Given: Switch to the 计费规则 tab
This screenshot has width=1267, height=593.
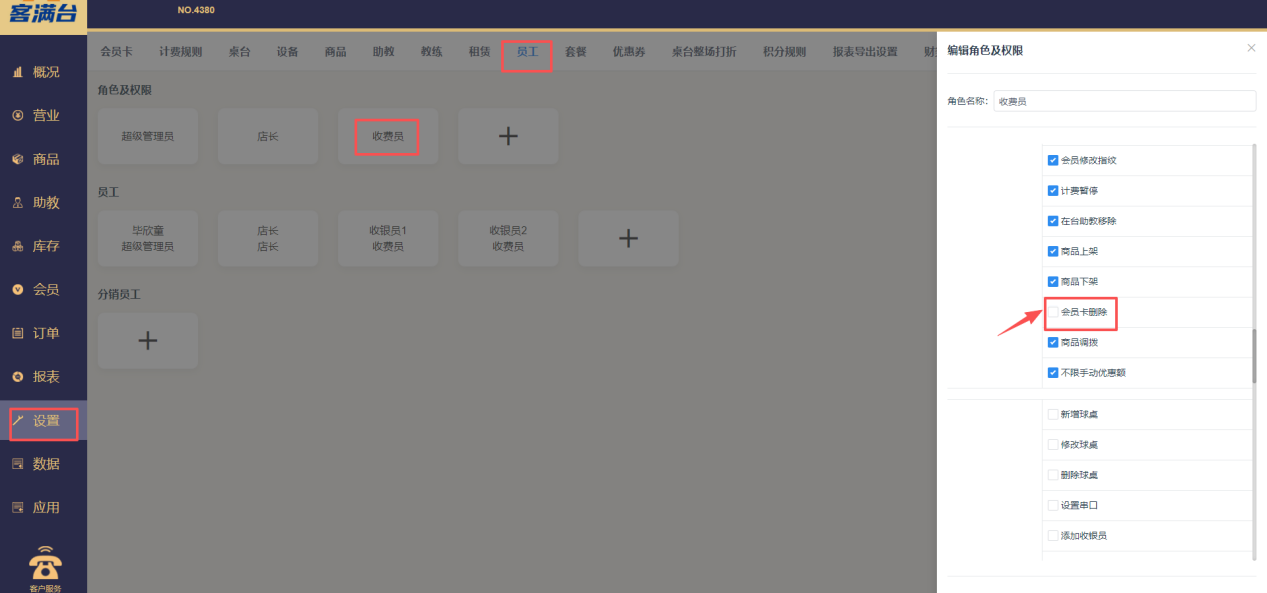Looking at the screenshot, I should point(180,51).
